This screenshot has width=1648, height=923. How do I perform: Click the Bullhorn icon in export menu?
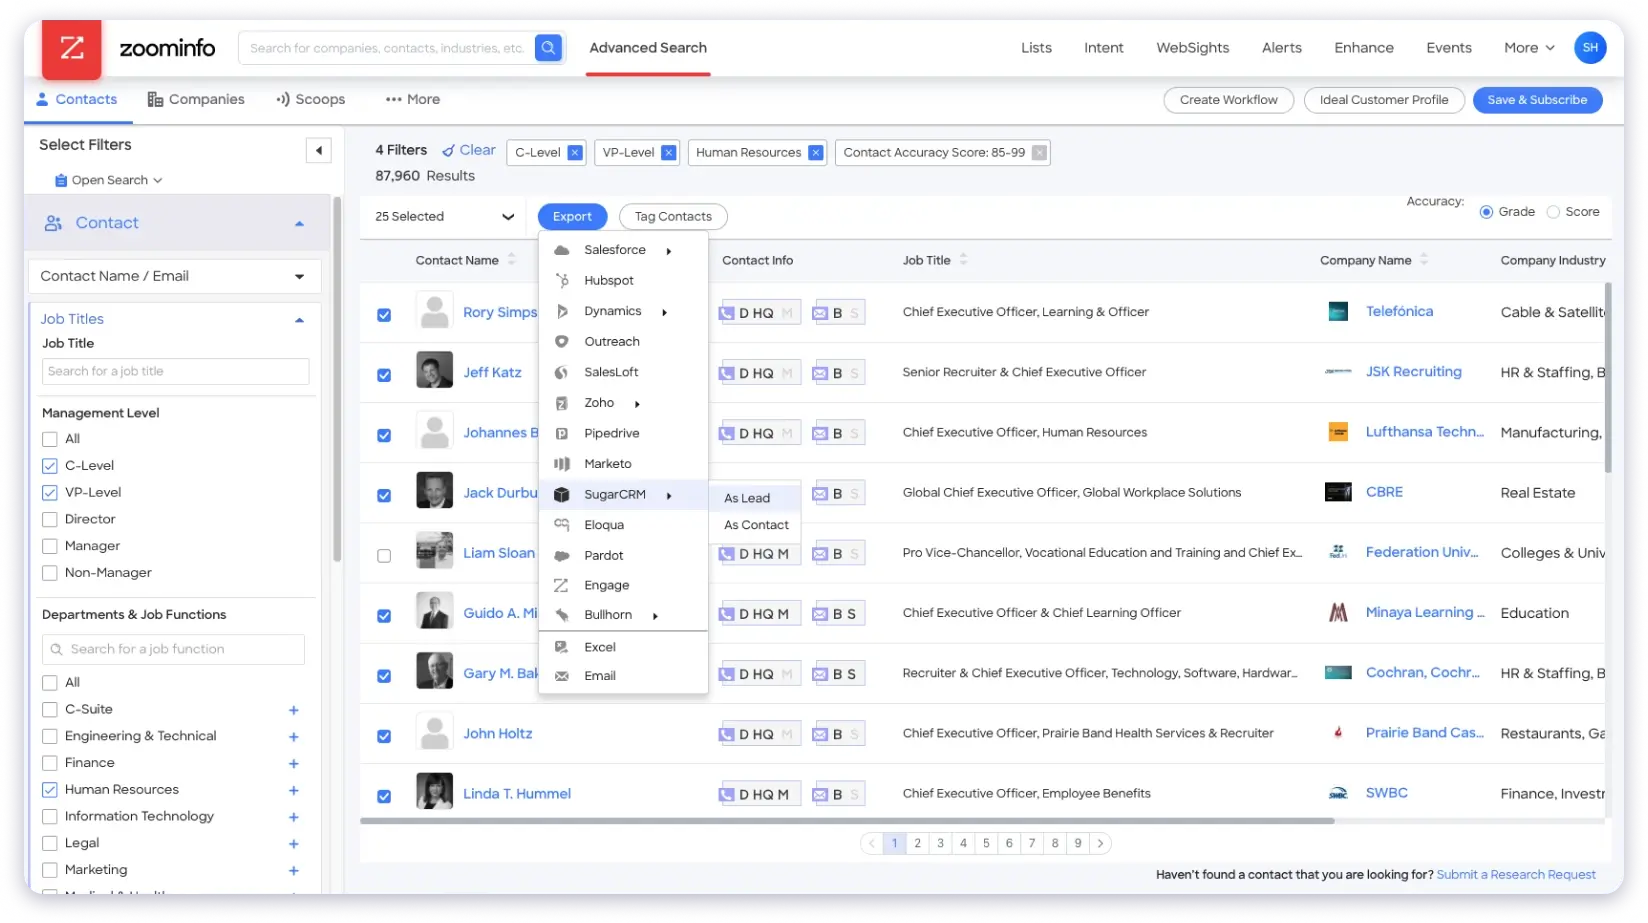pos(562,615)
